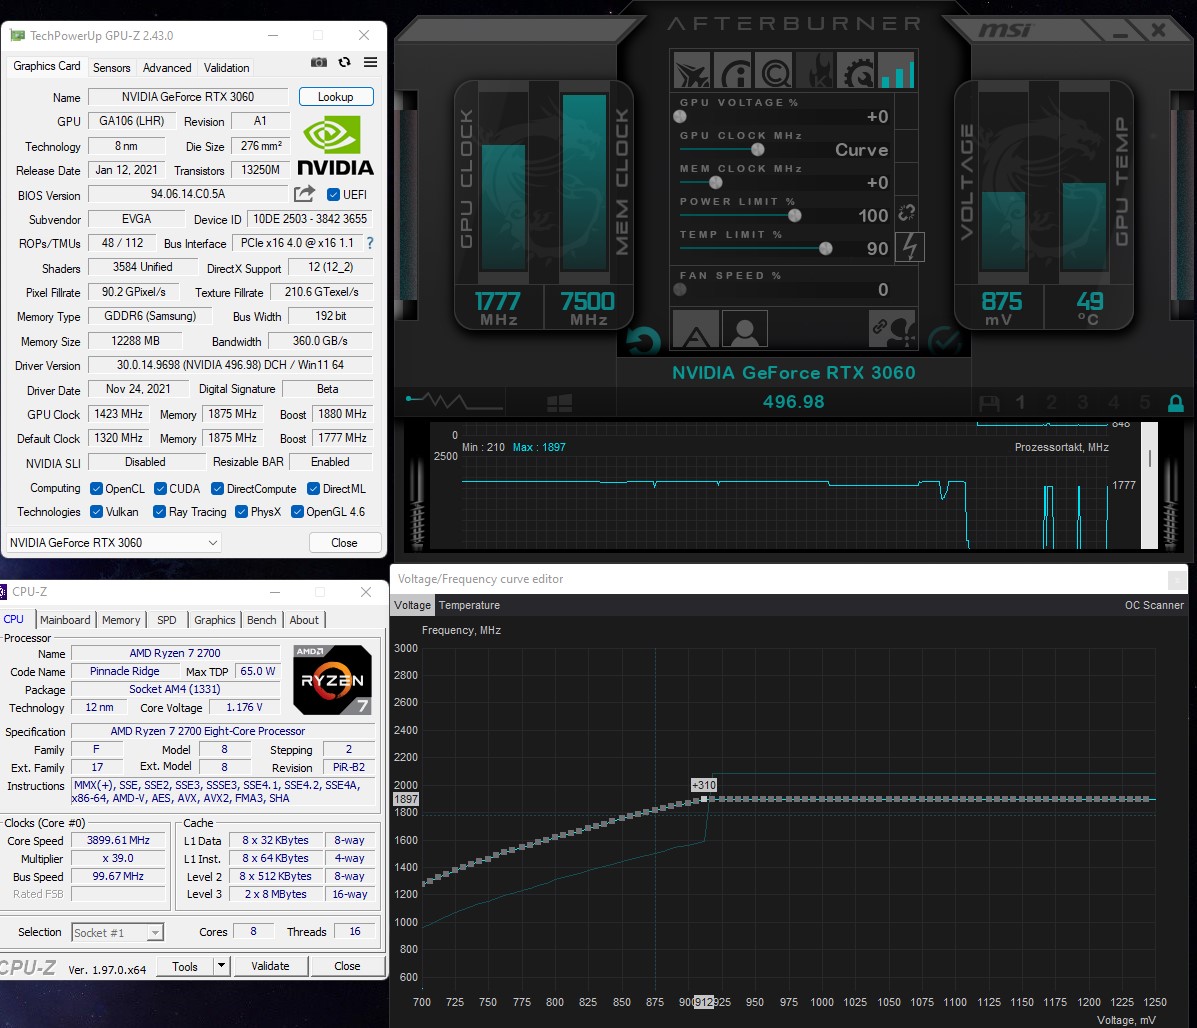Click the Driver Version field in GPU-Z
Image resolution: width=1197 pixels, height=1028 pixels.
tap(230, 365)
